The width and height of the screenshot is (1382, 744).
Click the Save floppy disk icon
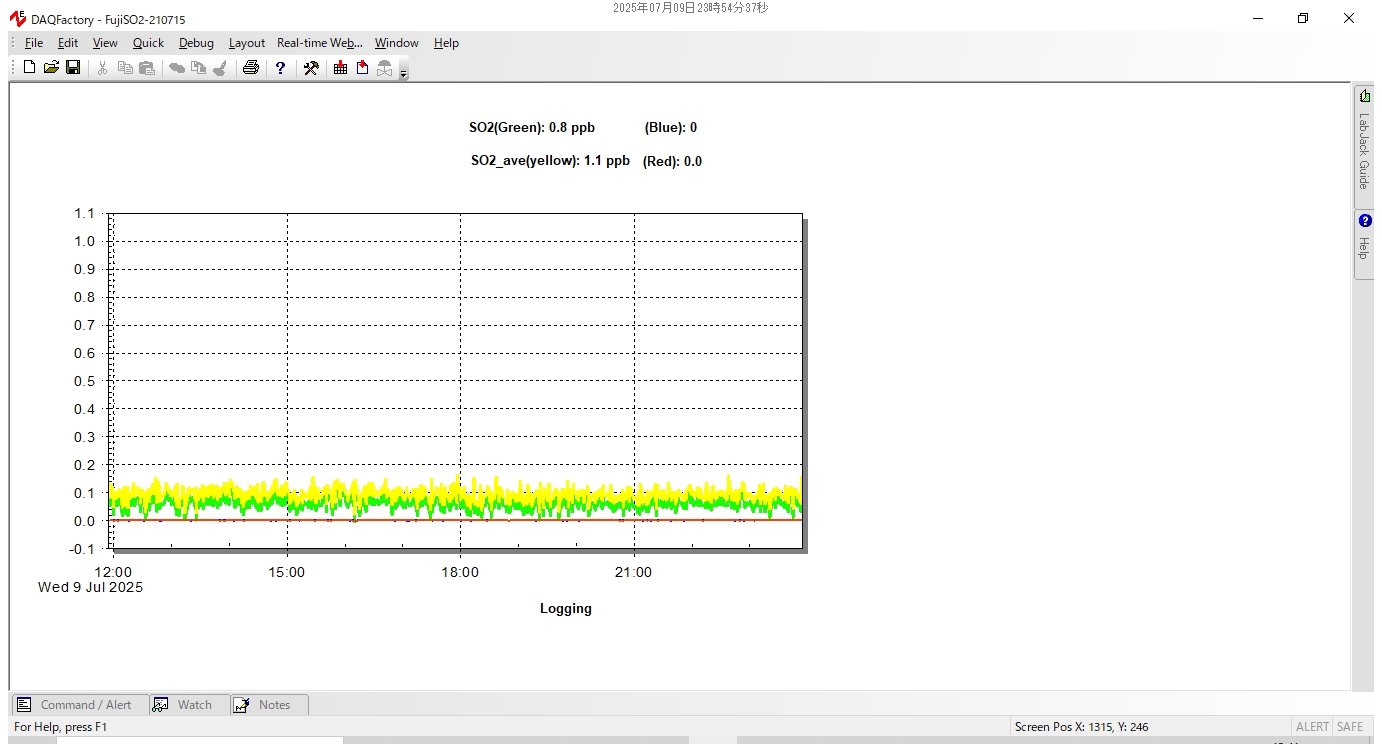(x=73, y=68)
